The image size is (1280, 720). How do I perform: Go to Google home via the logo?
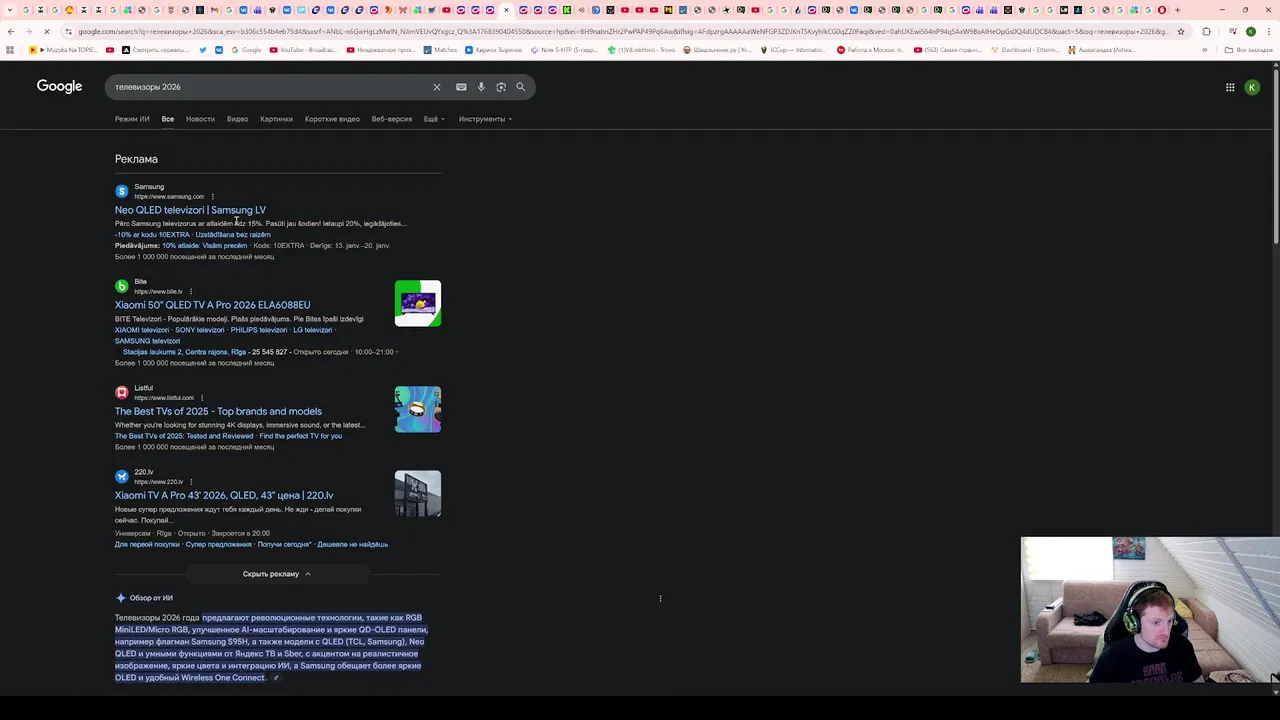[59, 86]
